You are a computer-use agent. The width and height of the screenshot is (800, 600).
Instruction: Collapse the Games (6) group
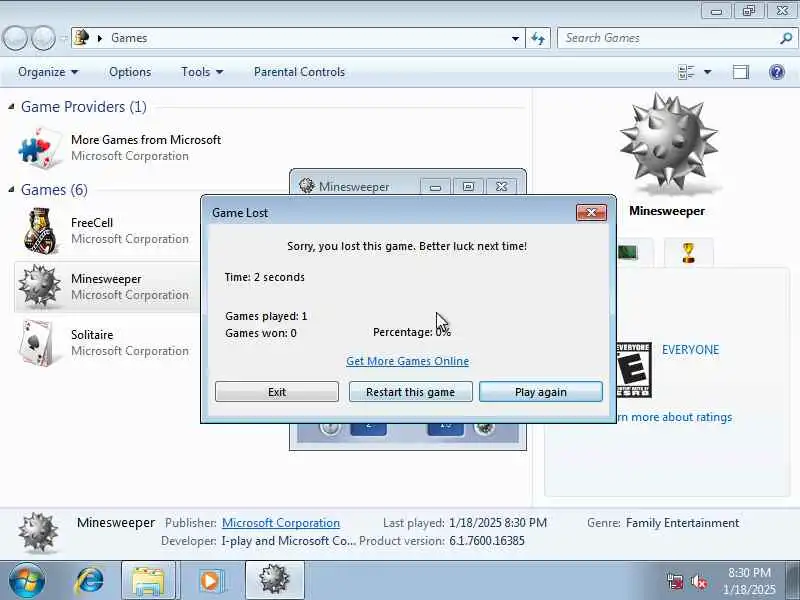[11, 190]
